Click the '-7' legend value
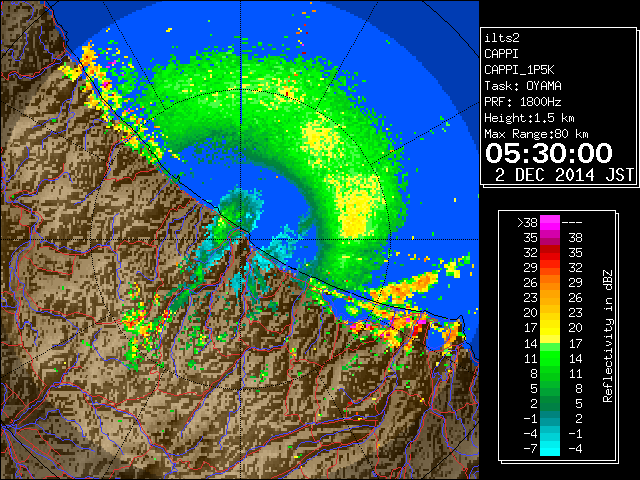Image resolution: width=640 pixels, height=480 pixels. pos(530,449)
